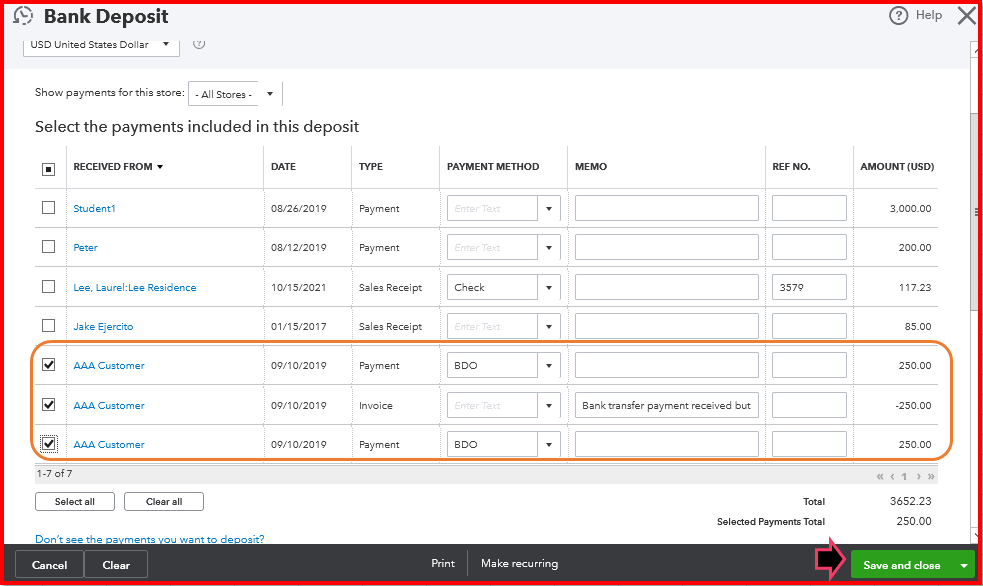The height and width of the screenshot is (586, 983).
Task: Click the DATE column header
Action: [283, 167]
